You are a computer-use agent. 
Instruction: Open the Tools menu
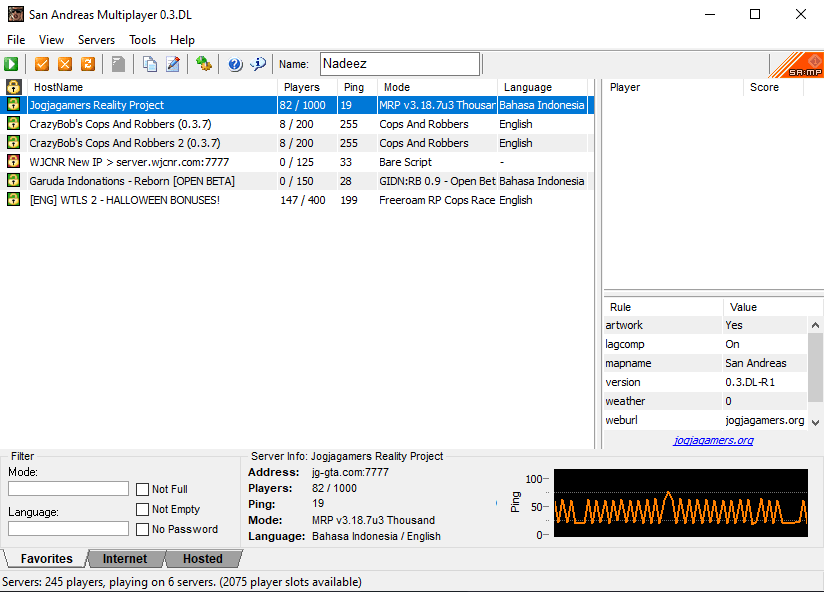coord(142,40)
